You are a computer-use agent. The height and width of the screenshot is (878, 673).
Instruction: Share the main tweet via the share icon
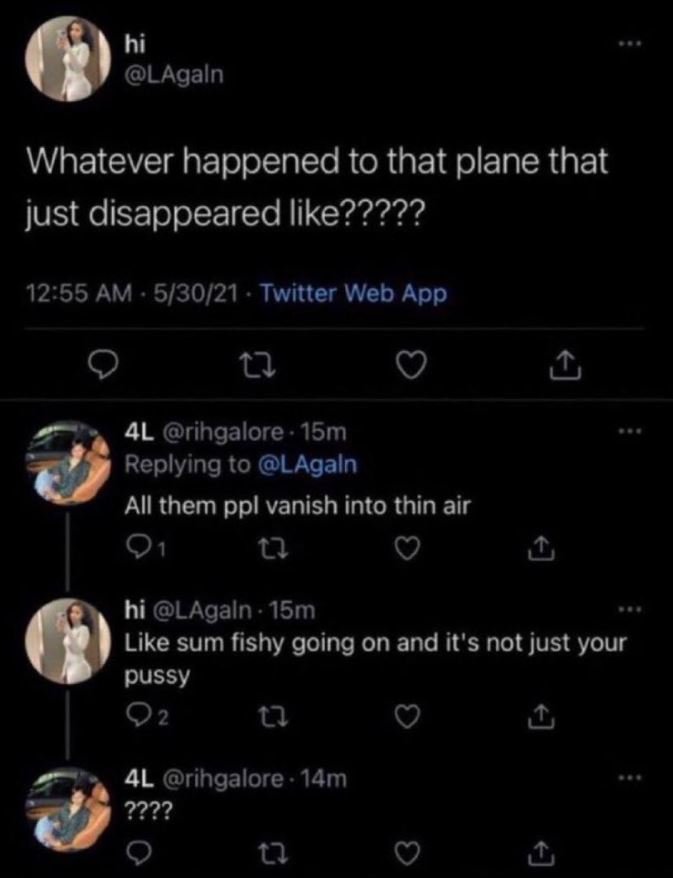(x=567, y=367)
